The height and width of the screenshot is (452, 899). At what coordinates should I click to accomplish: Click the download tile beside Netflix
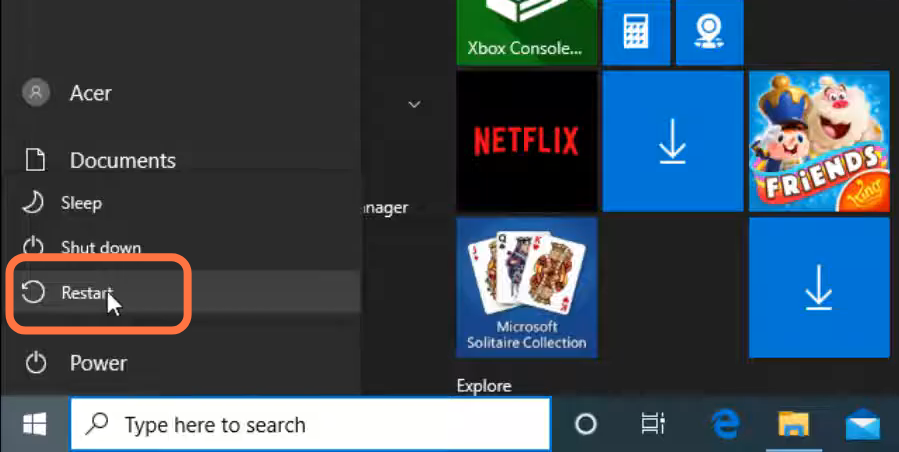click(673, 141)
